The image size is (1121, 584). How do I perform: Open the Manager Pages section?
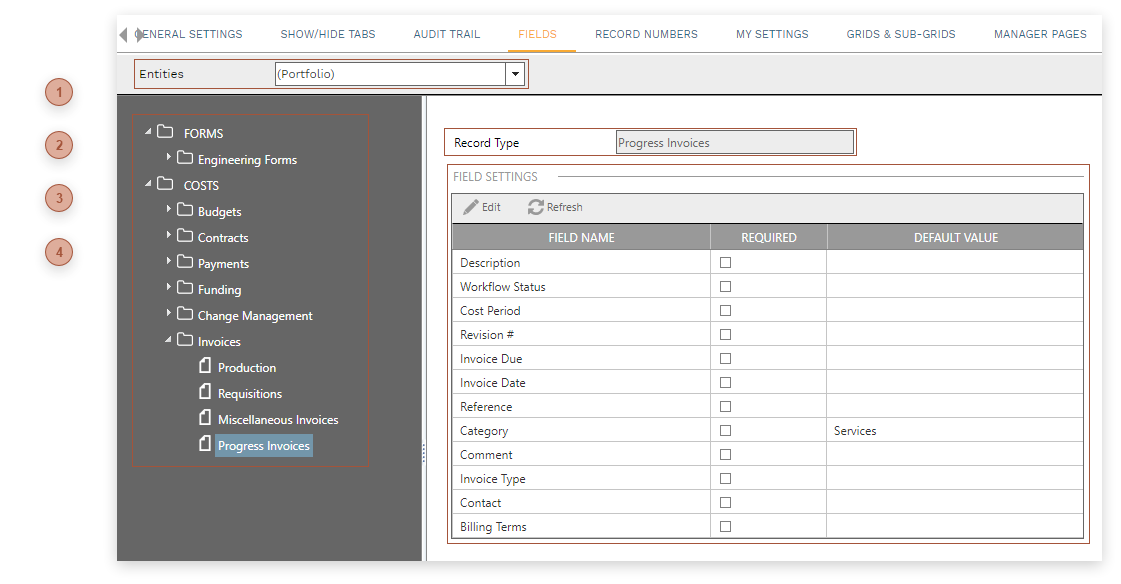1040,33
